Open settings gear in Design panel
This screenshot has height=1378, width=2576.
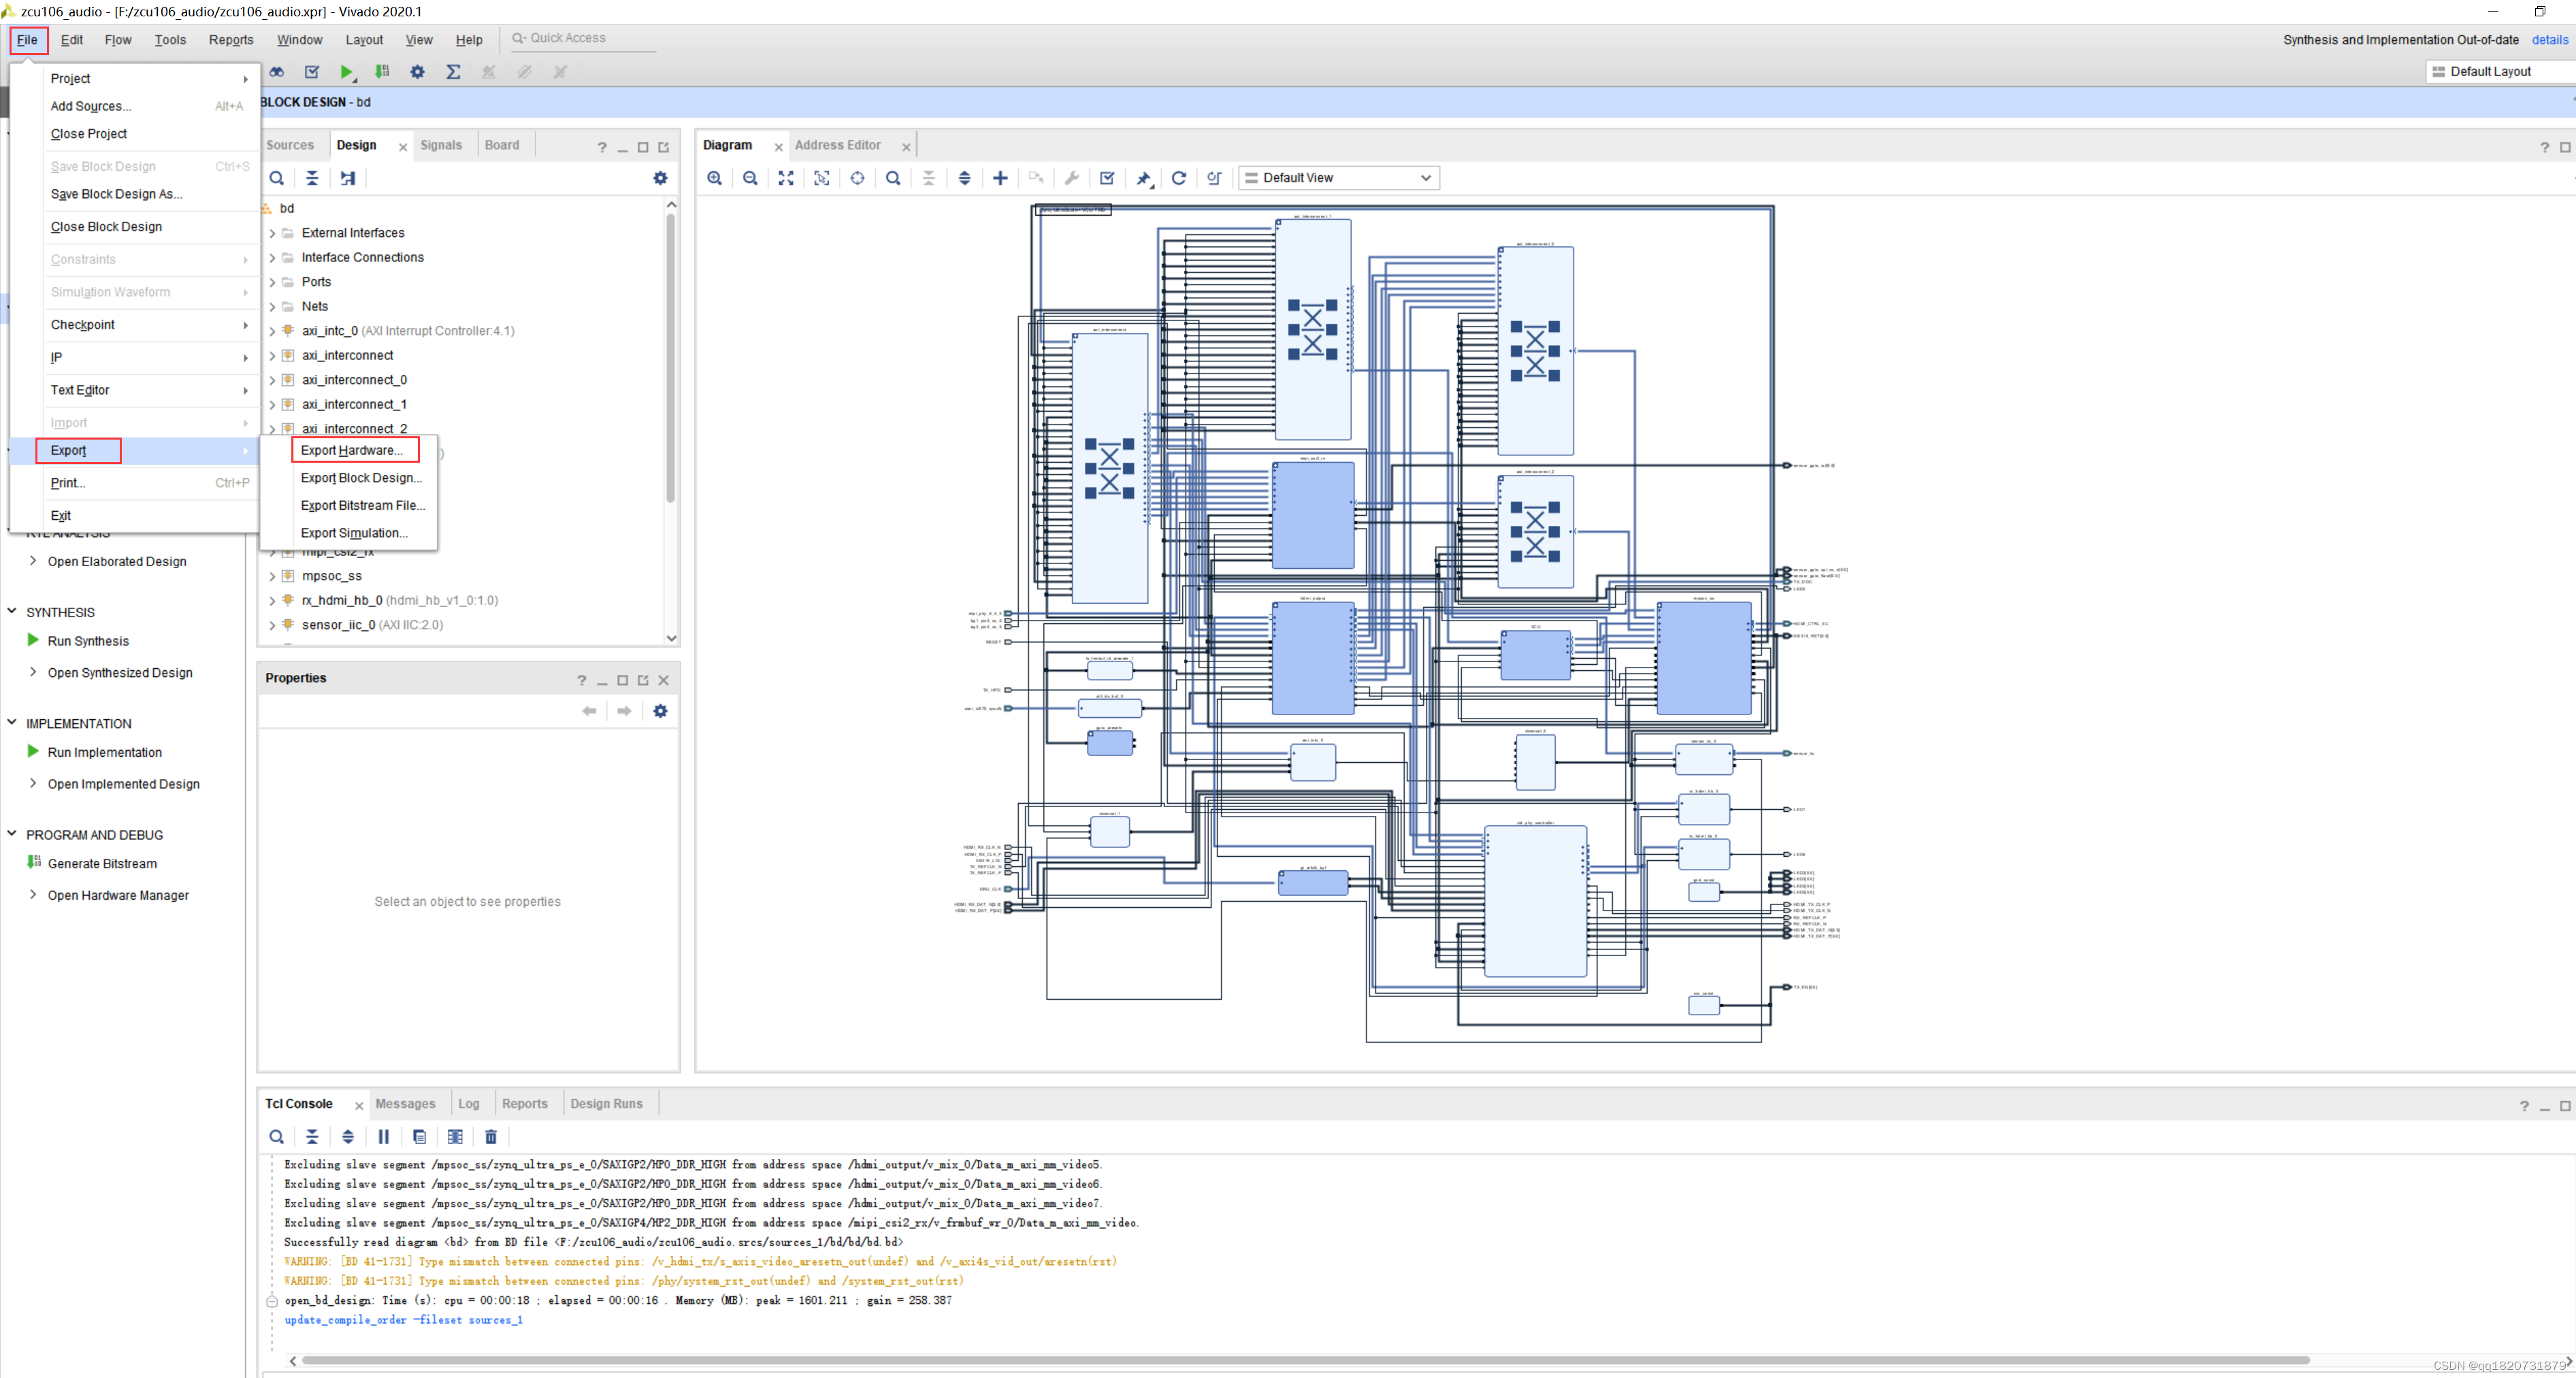660,178
